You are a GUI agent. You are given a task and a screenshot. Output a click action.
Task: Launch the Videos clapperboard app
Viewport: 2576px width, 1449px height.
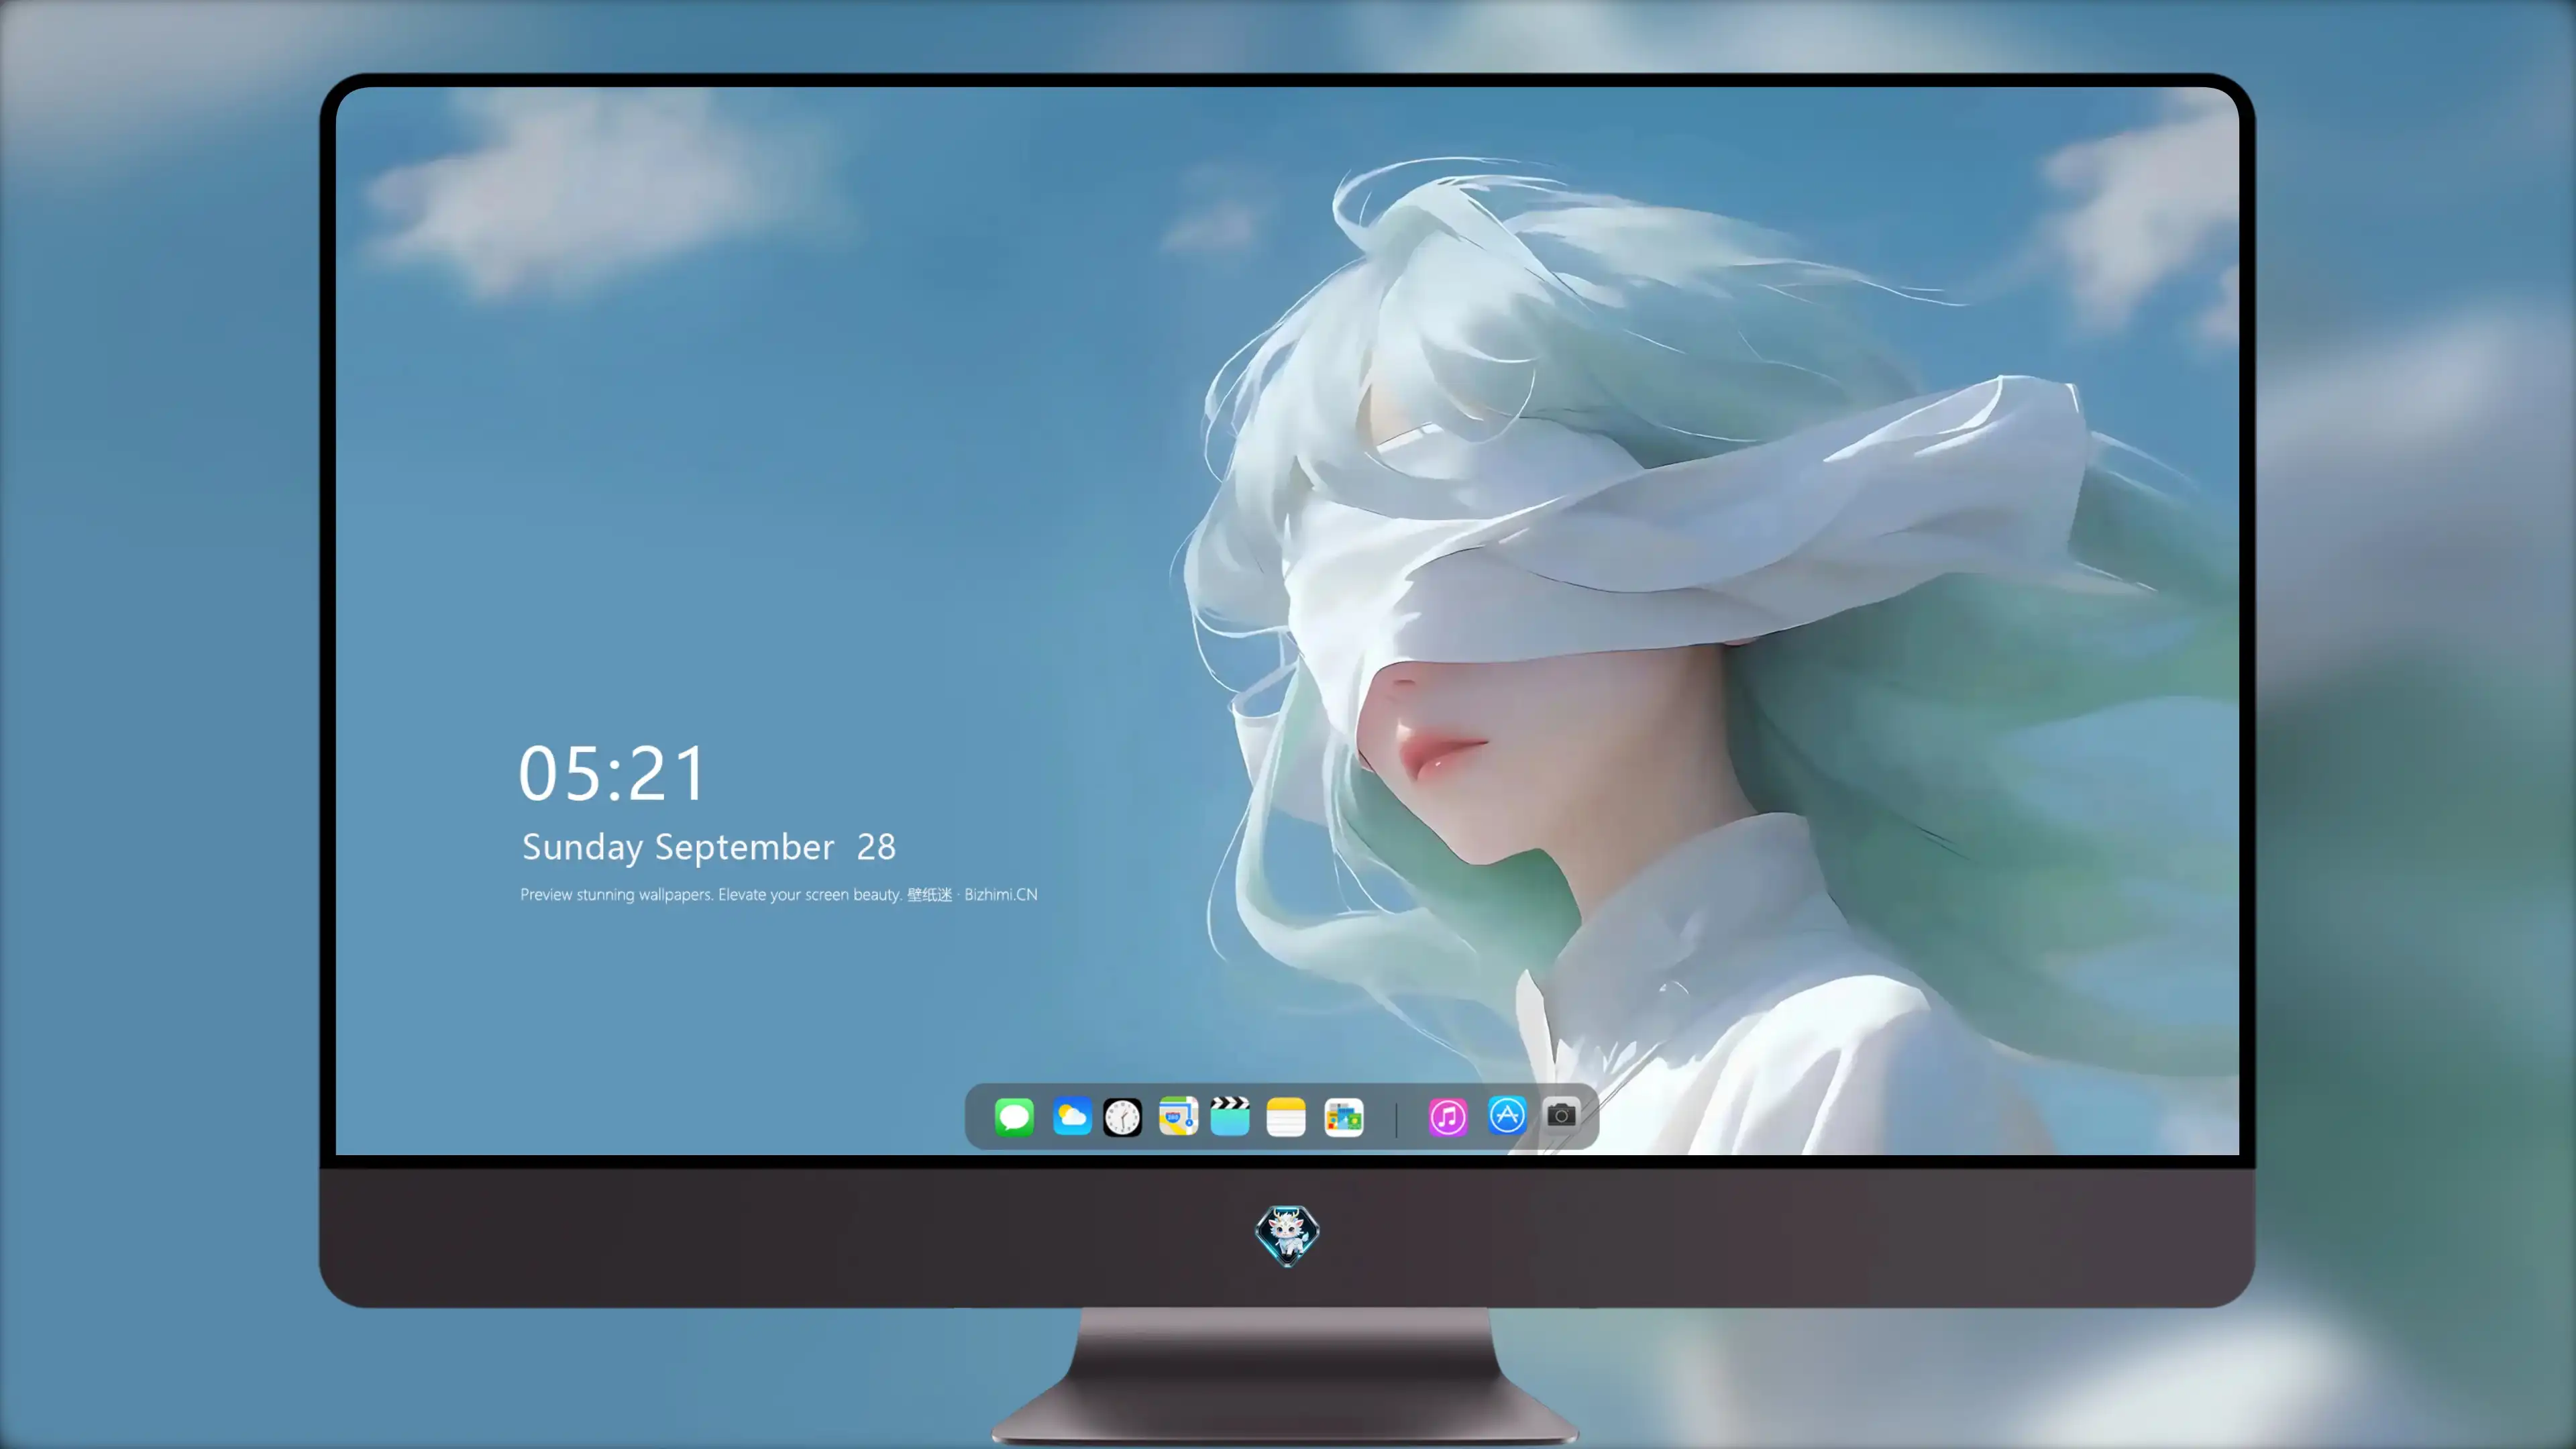pyautogui.click(x=1230, y=1116)
